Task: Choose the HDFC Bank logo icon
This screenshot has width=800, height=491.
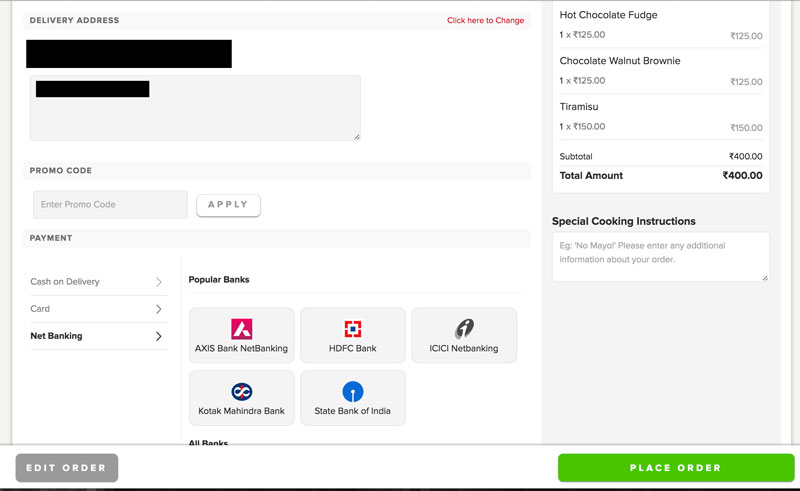Action: pyautogui.click(x=353, y=329)
